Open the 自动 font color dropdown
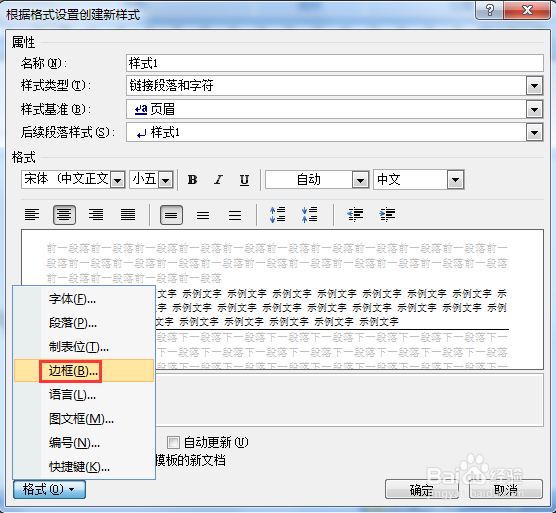 pyautogui.click(x=360, y=180)
